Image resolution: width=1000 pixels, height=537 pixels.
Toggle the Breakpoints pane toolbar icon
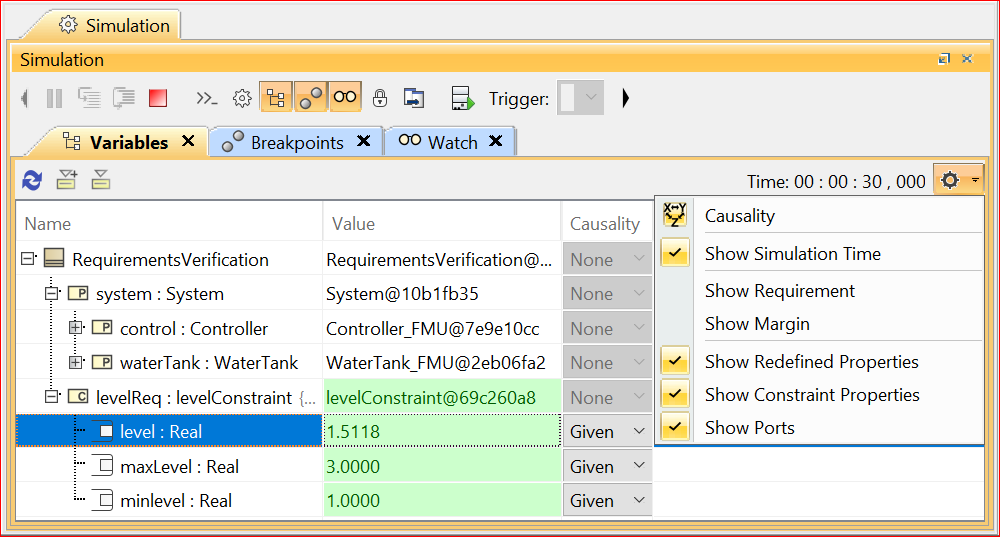310,98
